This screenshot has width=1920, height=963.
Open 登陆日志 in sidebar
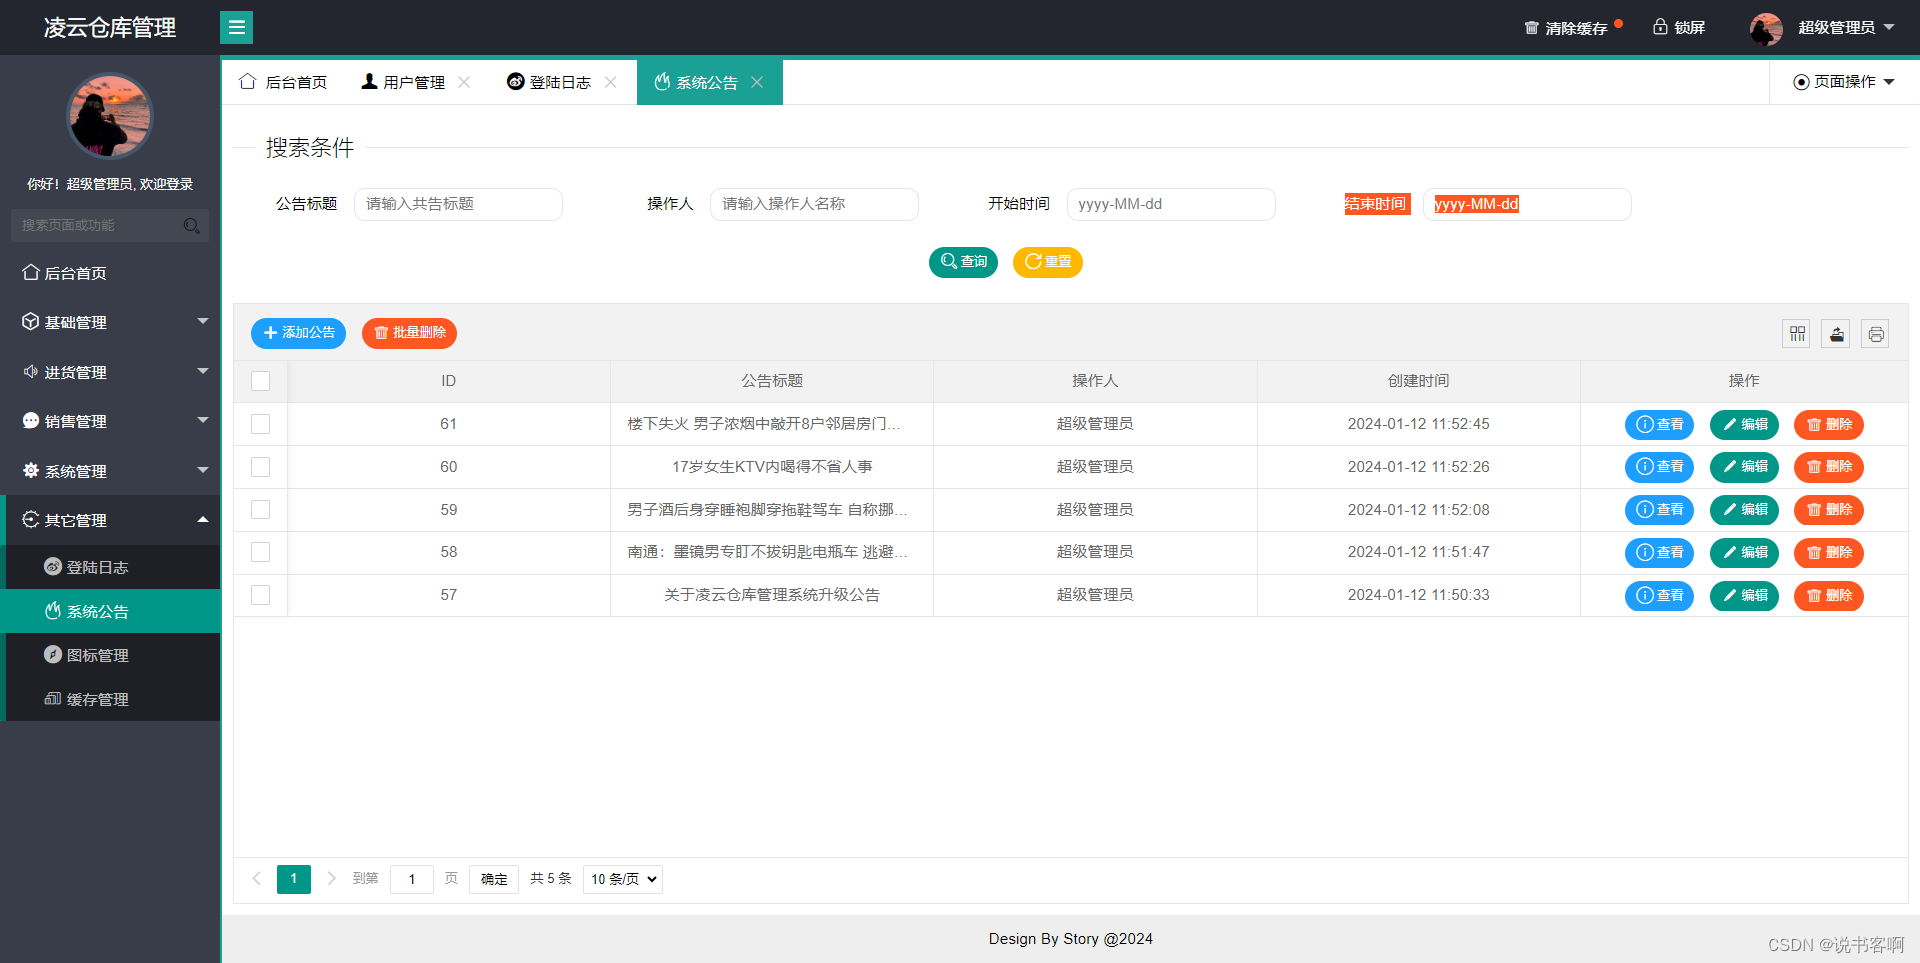point(112,567)
